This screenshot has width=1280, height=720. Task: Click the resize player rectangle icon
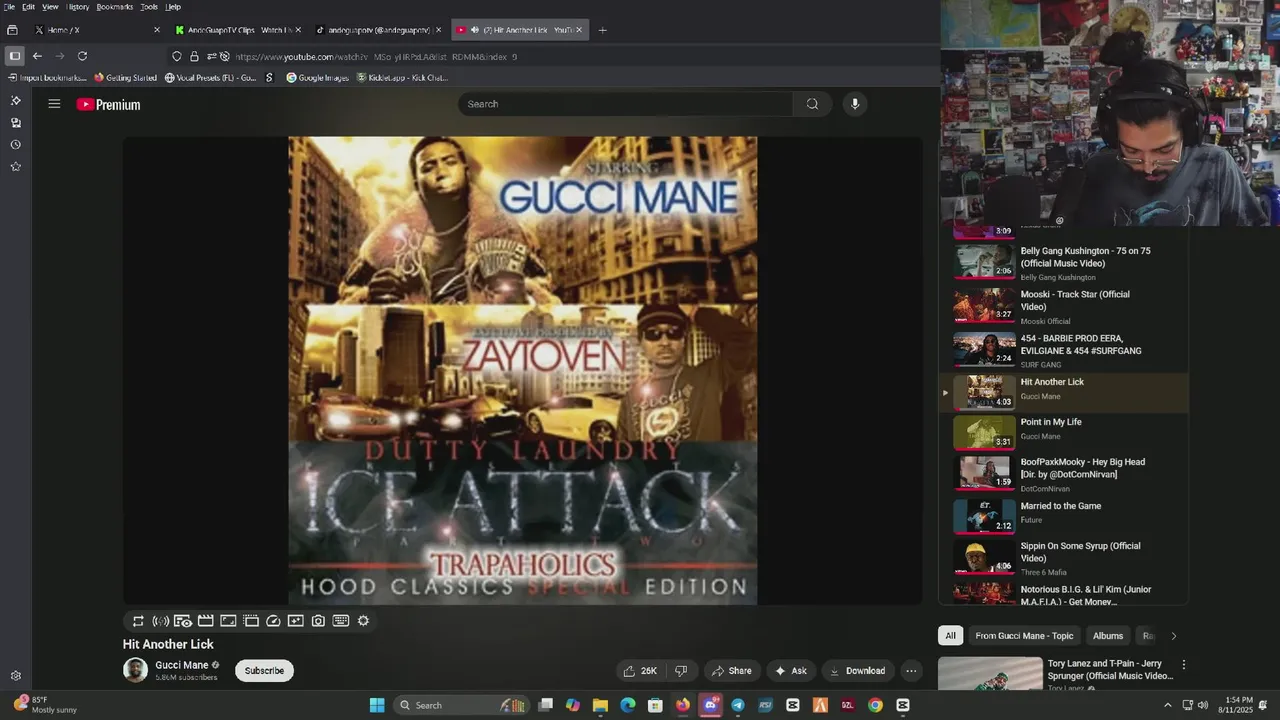(228, 621)
